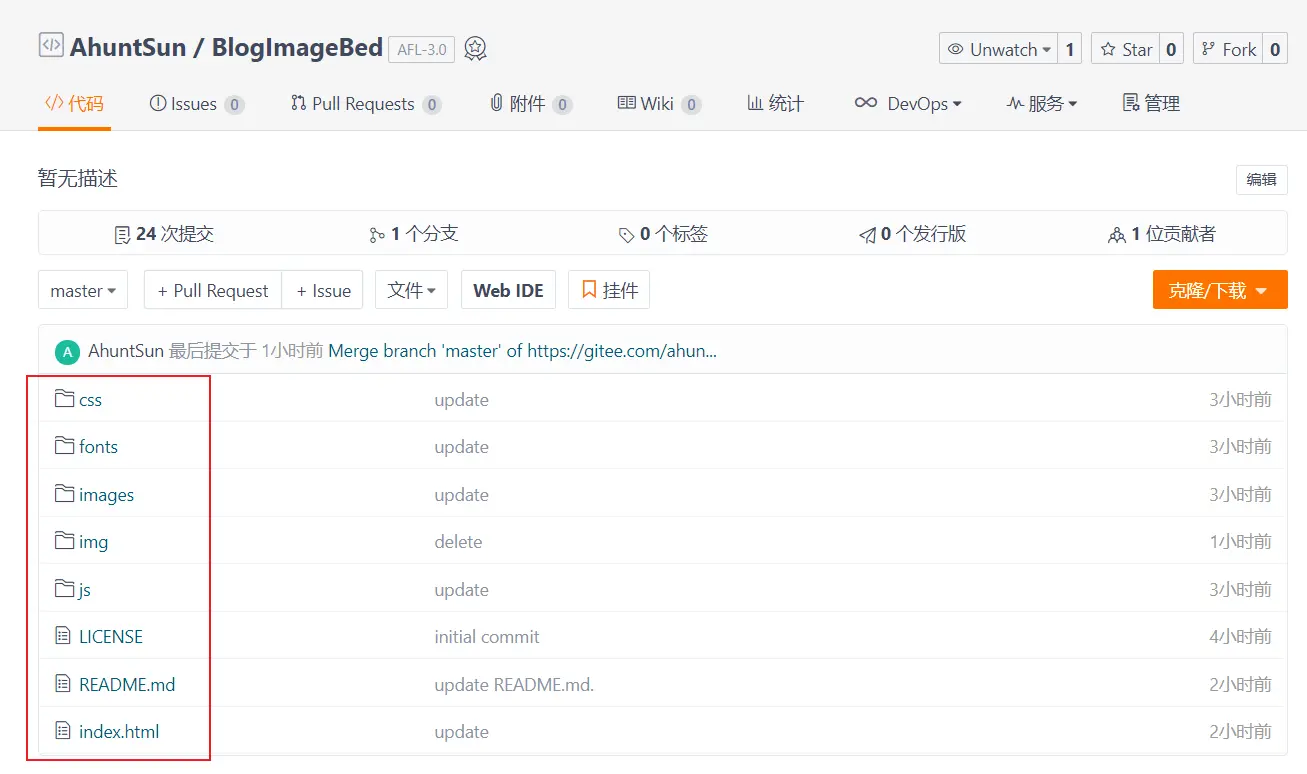The width and height of the screenshot is (1307, 774).
Task: Click the fork count next to Fork
Action: pos(1276,49)
